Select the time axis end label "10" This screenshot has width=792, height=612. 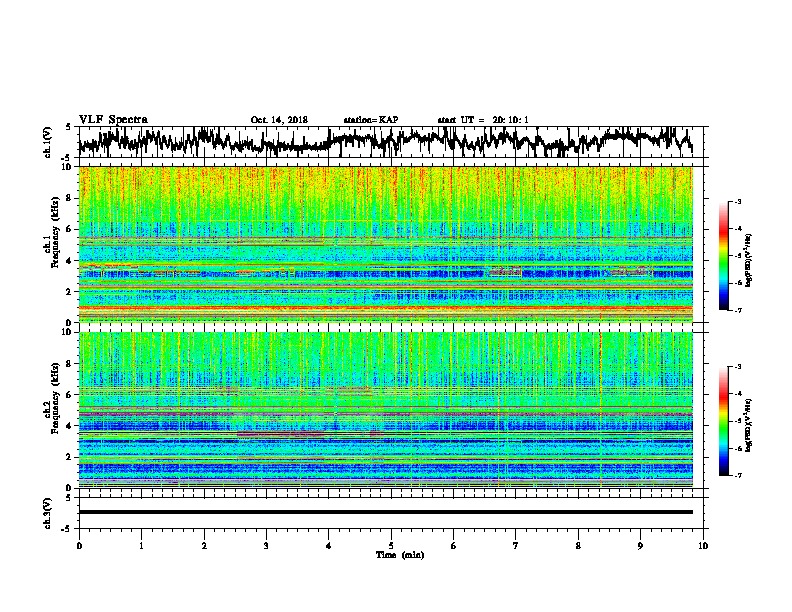(x=703, y=545)
